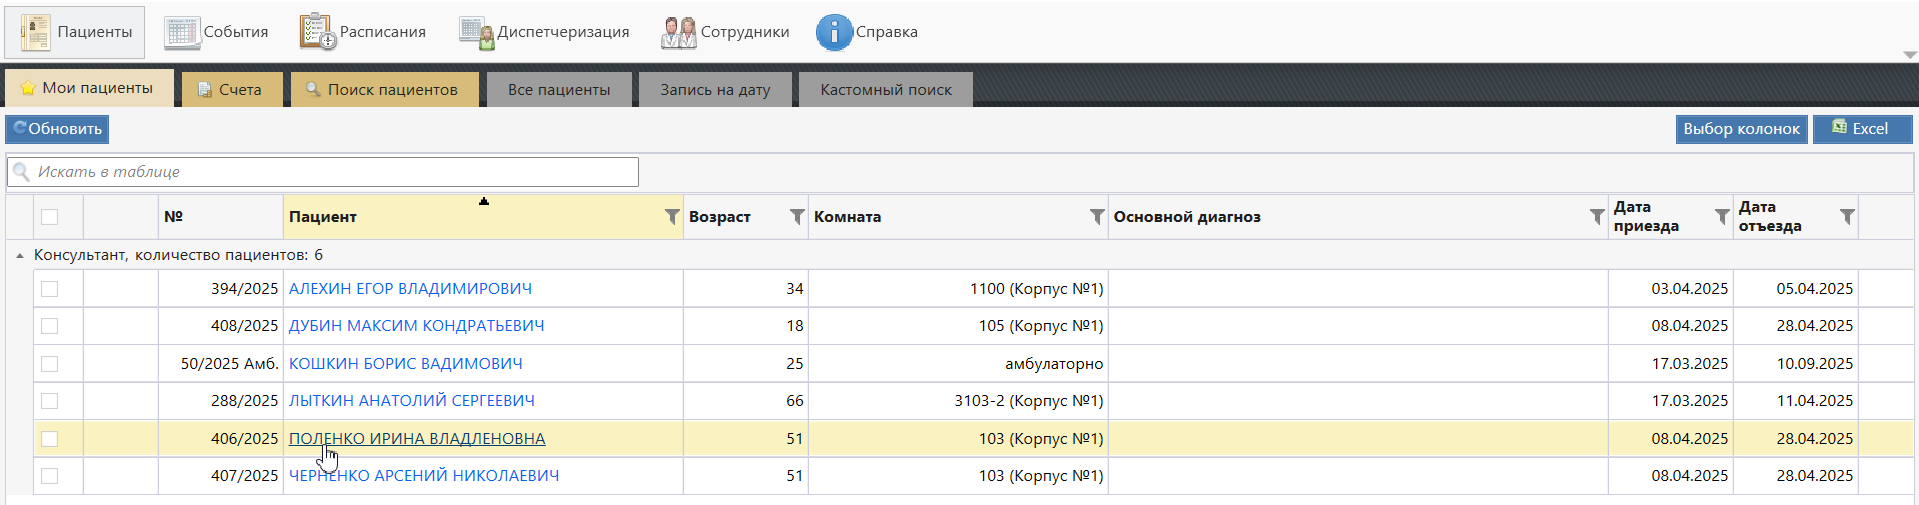Open the Расписания clipboard icon
The width and height of the screenshot is (1919, 505).
point(318,32)
